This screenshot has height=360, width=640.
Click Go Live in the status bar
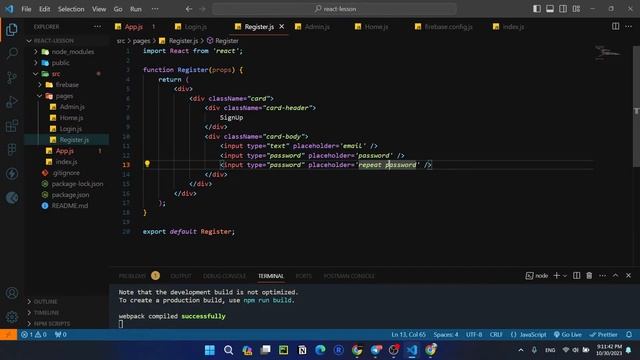[x=568, y=335]
